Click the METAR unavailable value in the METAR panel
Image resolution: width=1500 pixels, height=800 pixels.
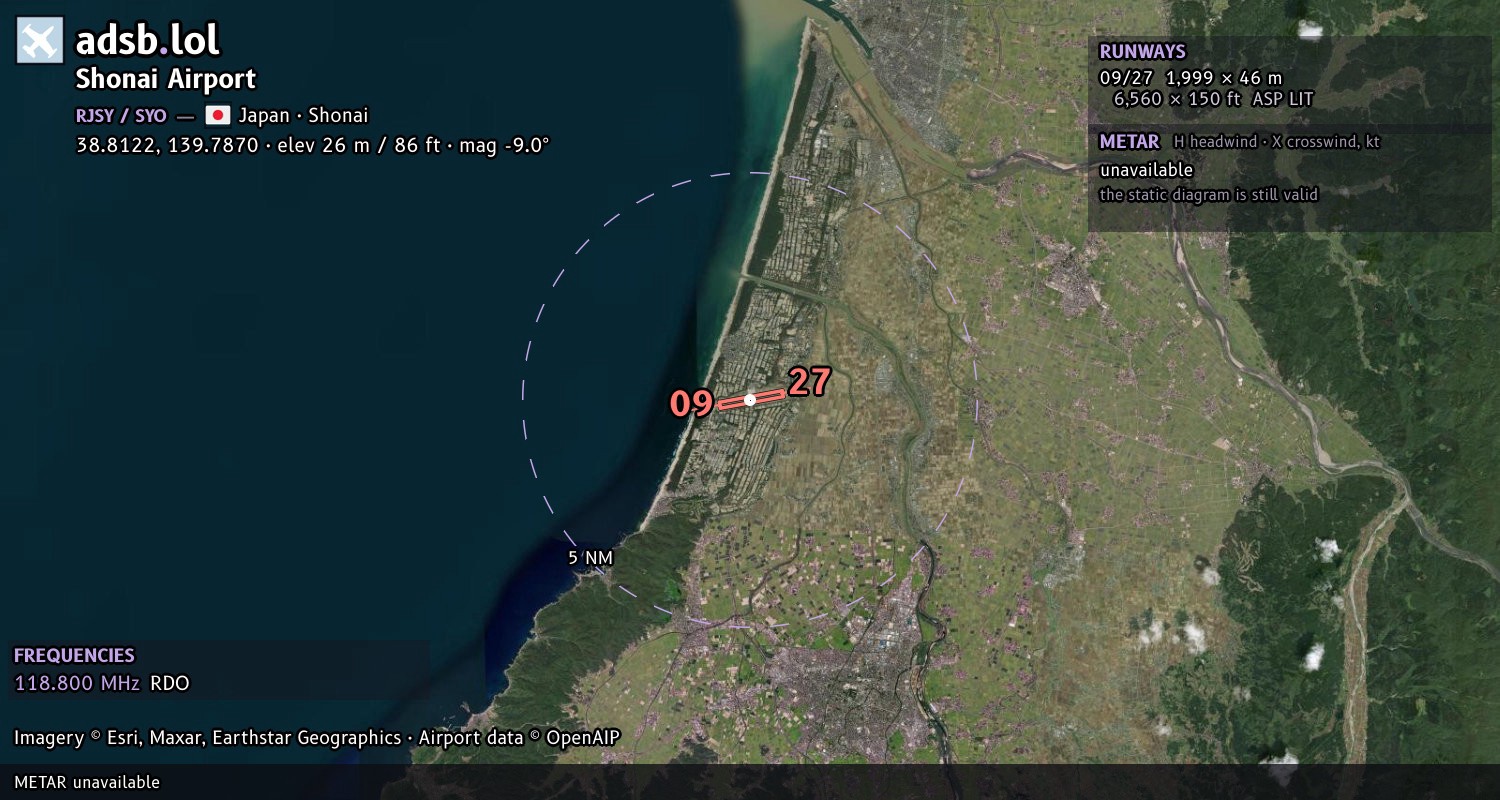pos(1146,170)
